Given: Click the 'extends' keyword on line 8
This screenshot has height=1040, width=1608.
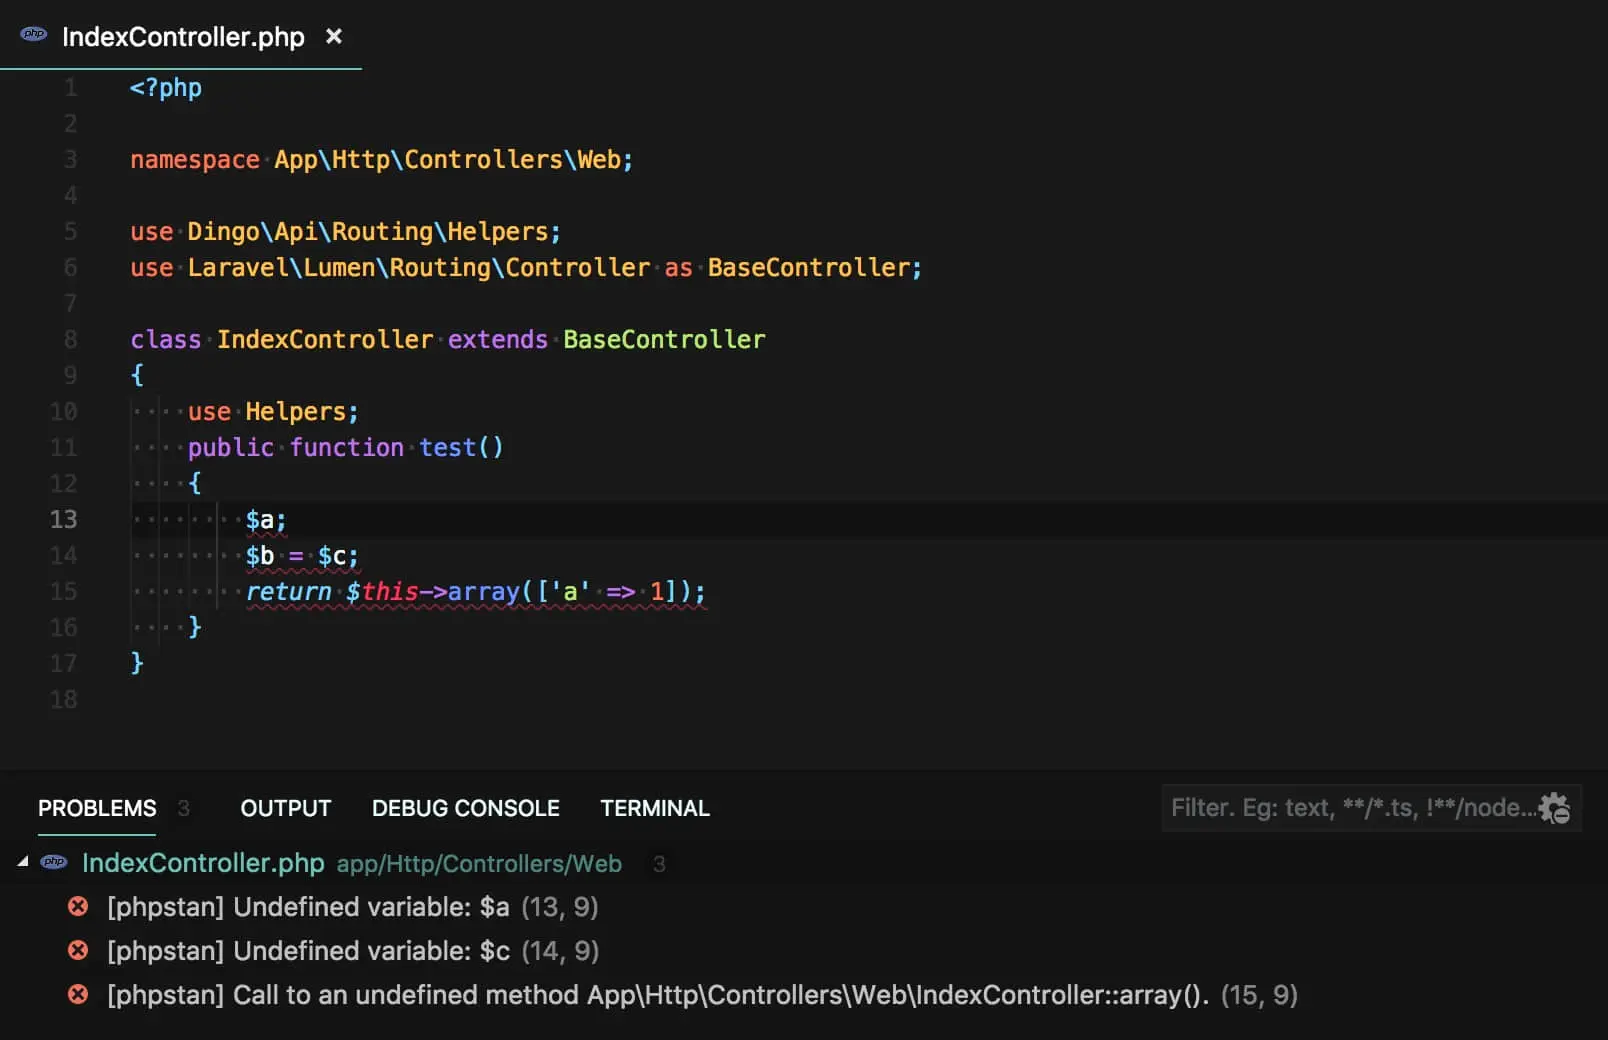Looking at the screenshot, I should point(498,340).
